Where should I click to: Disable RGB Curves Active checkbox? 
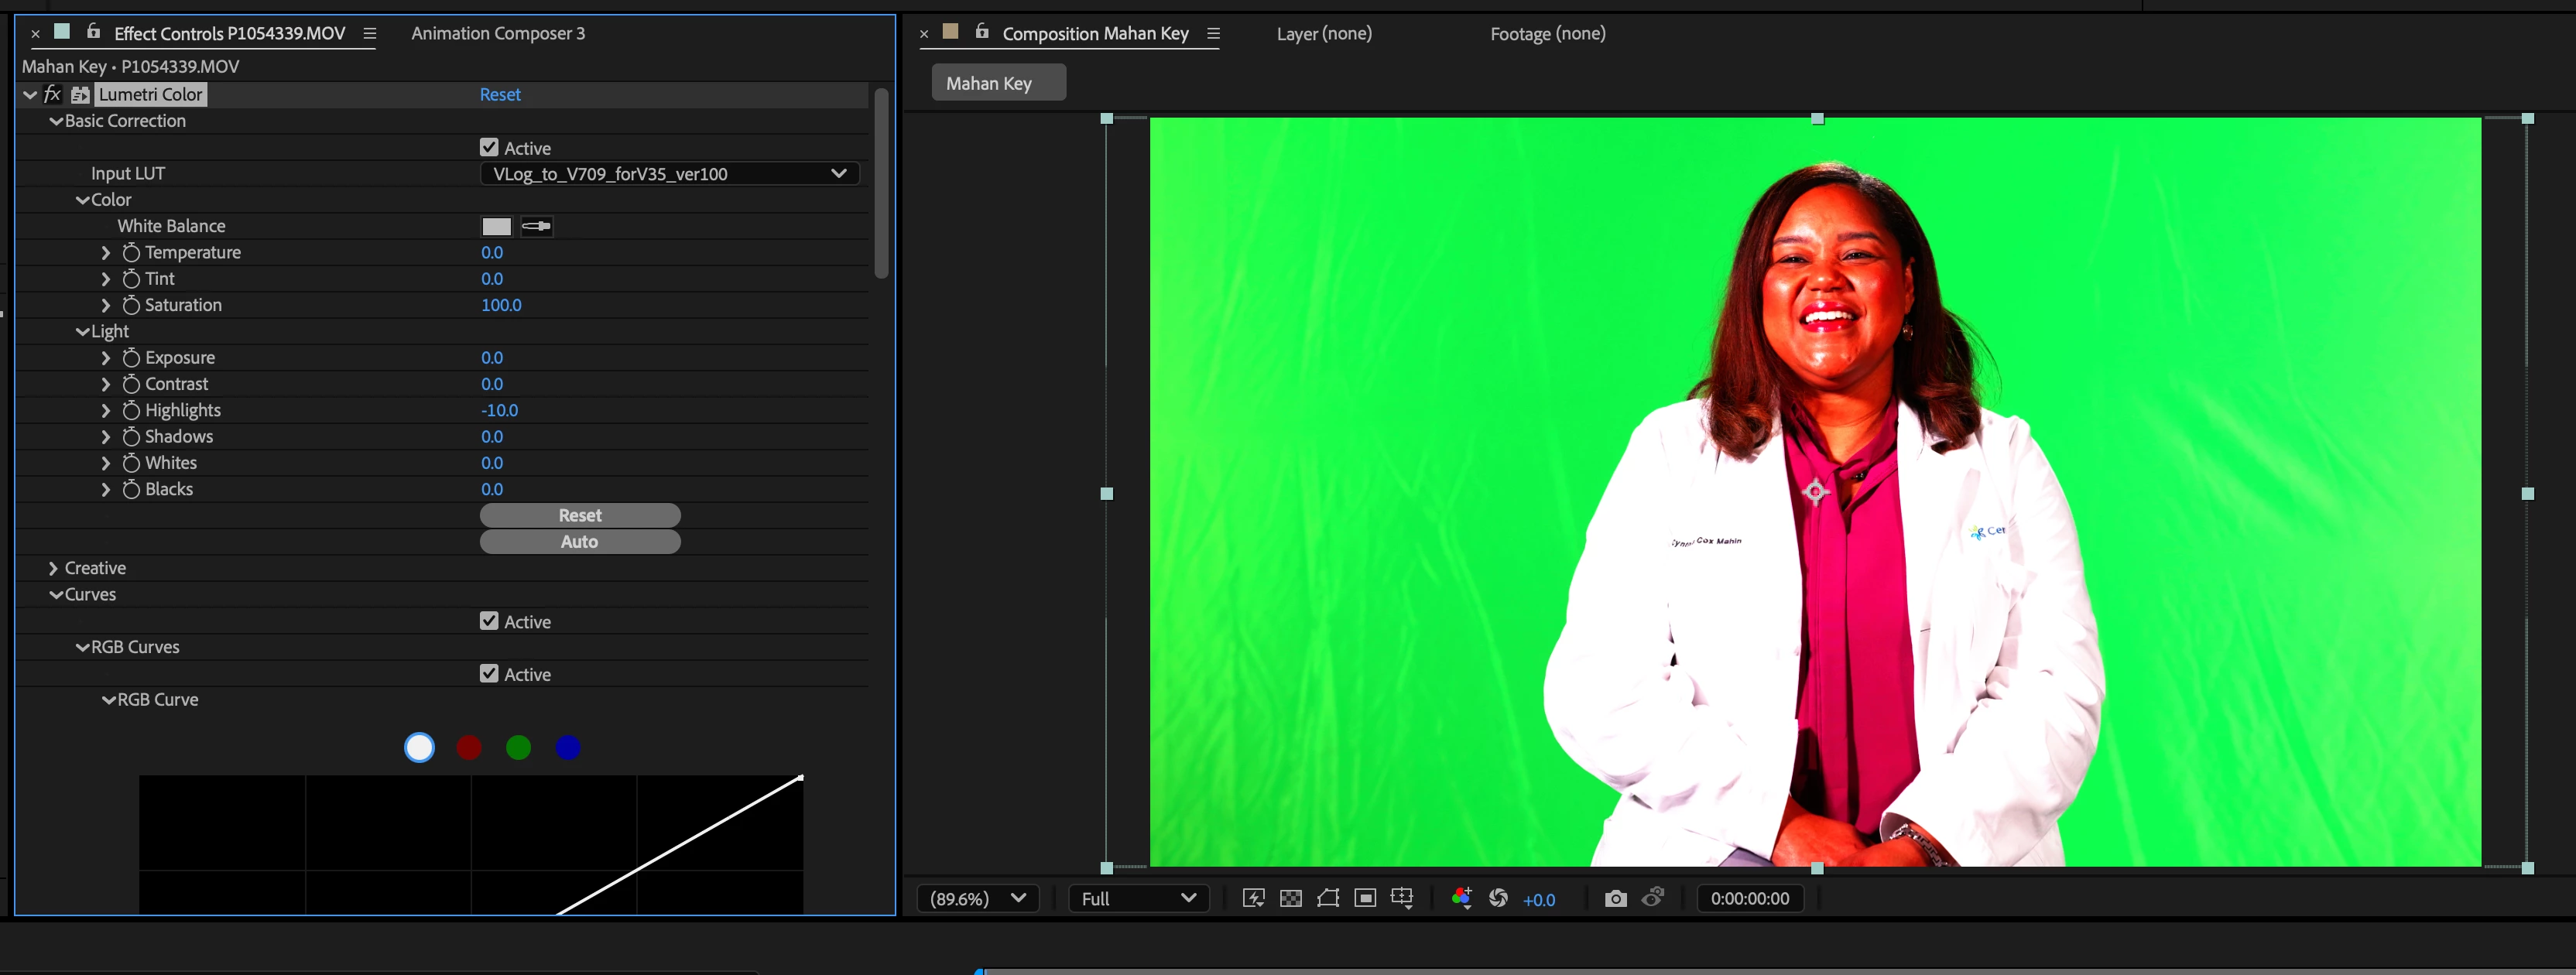pyautogui.click(x=489, y=674)
